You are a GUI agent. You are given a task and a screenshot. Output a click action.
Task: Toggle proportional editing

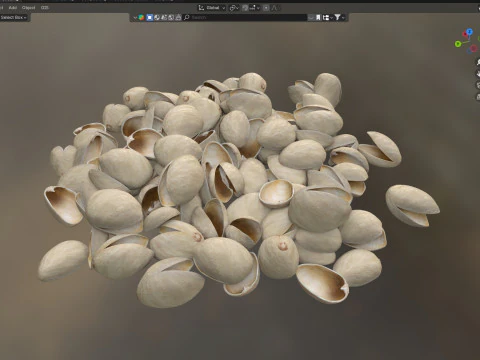pyautogui.click(x=266, y=8)
